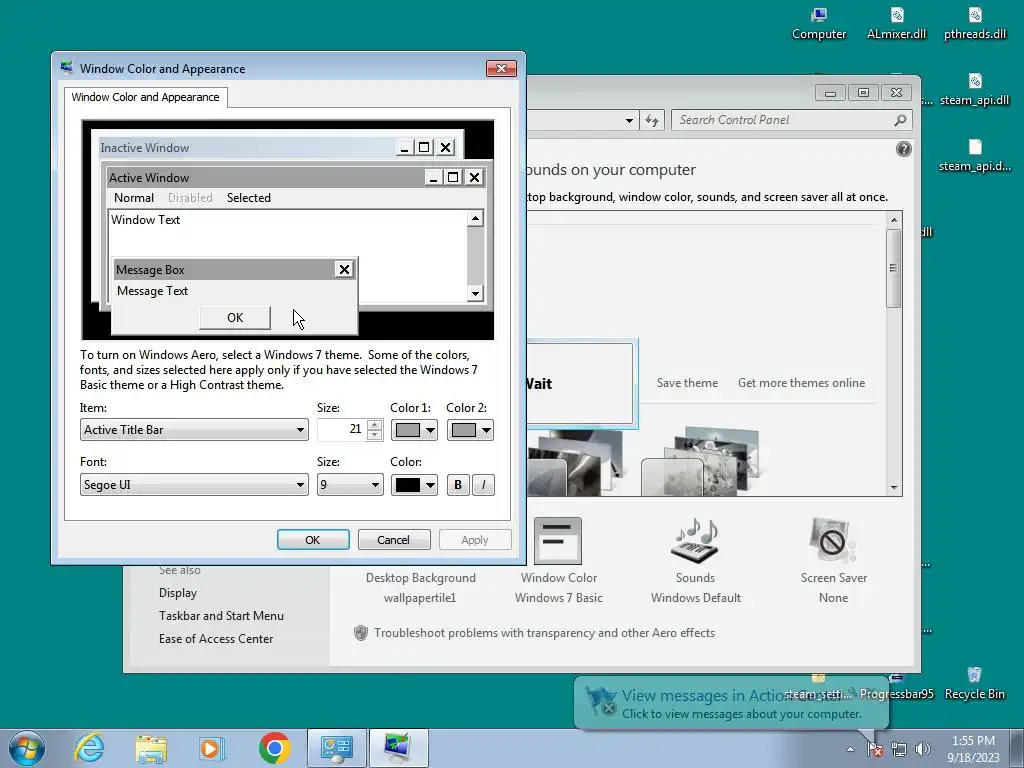Image resolution: width=1024 pixels, height=768 pixels.
Task: Select steam_api.dll desktop file icon
Action: coord(974,90)
